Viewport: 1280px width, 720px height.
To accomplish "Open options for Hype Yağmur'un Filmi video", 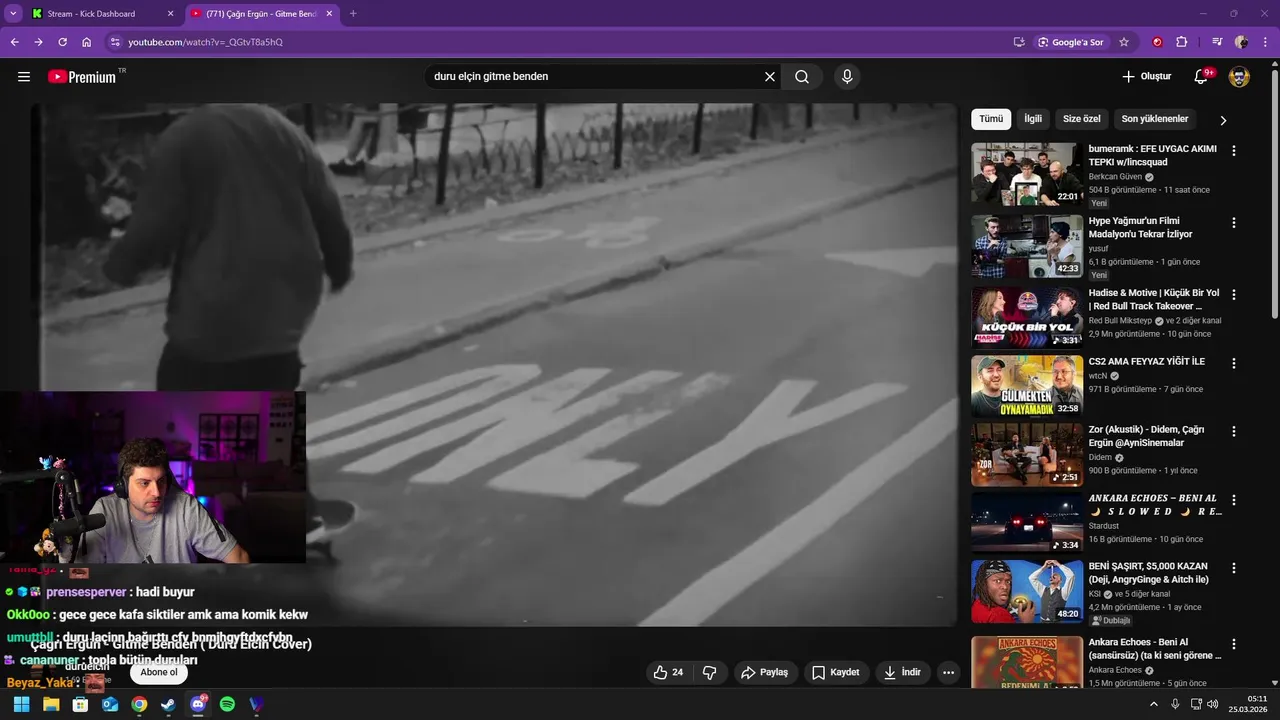I will coord(1233,222).
